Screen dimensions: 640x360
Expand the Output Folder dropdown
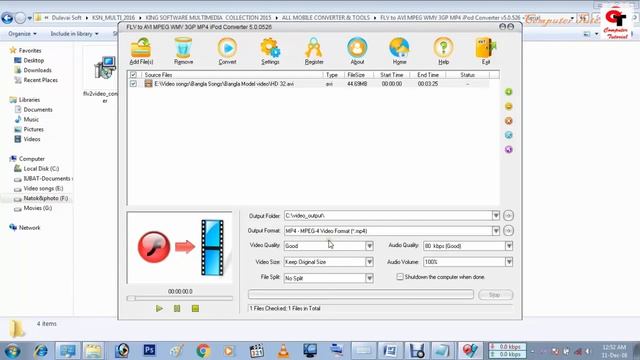pyautogui.click(x=496, y=216)
